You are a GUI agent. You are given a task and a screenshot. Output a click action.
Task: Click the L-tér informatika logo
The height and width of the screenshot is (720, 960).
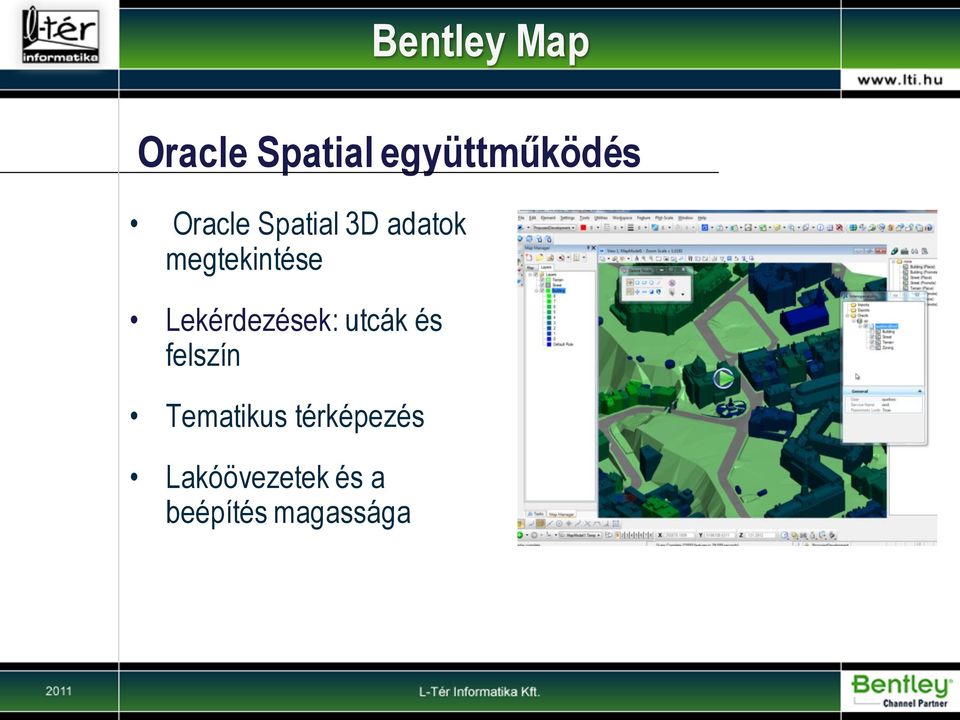pyautogui.click(x=60, y=35)
